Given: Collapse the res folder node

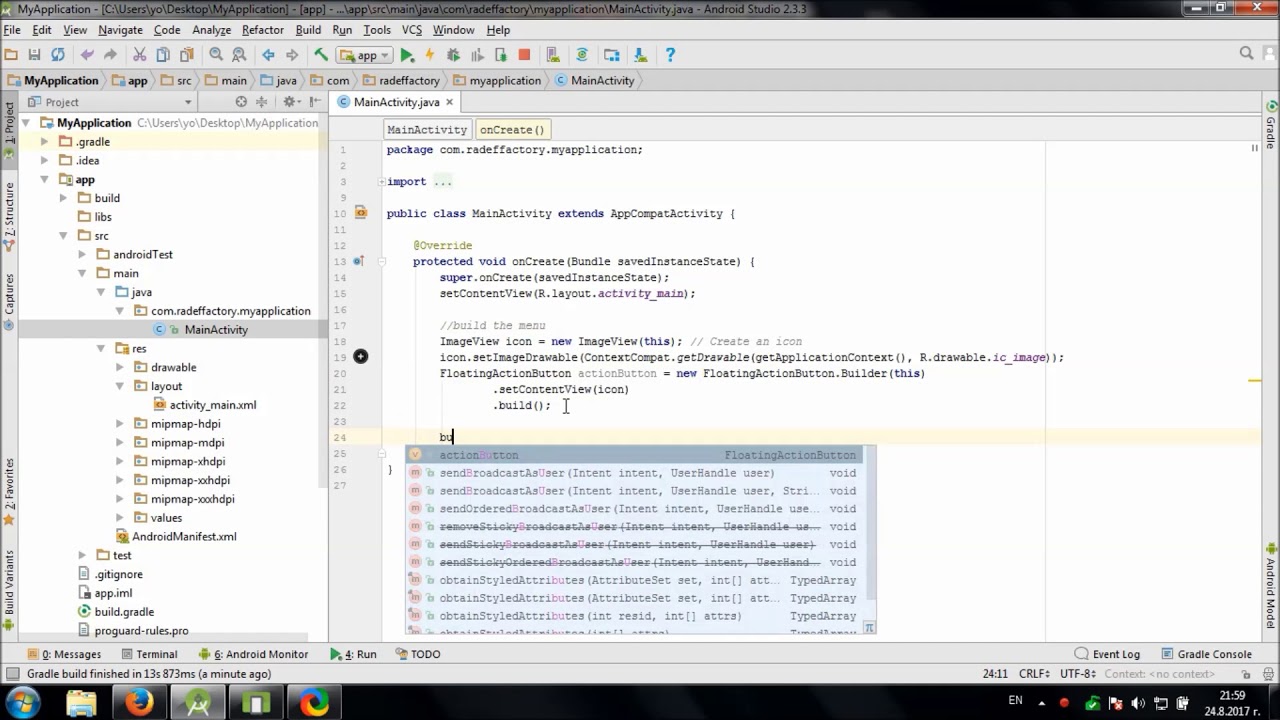Looking at the screenshot, I should 101,348.
